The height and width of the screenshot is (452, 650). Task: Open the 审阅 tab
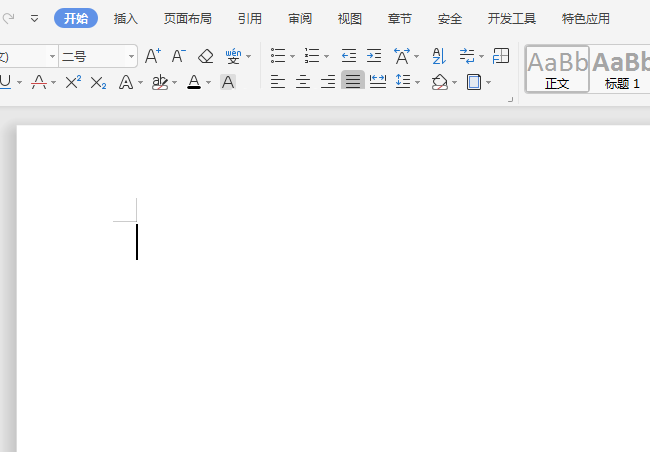click(300, 19)
